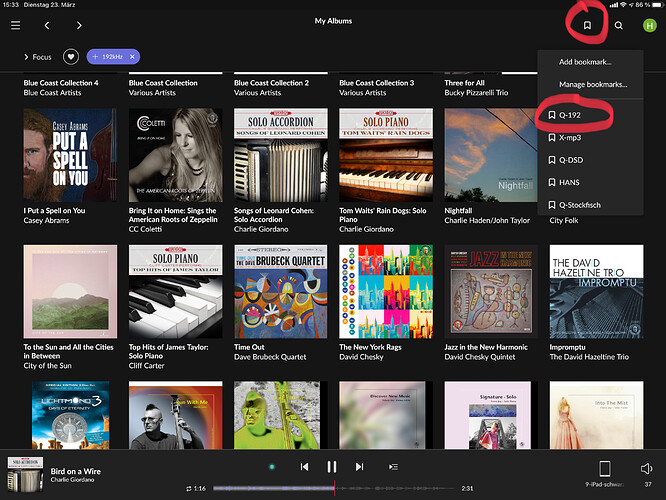This screenshot has width=666, height=500.
Task: Open now playing Solo Accordion thumbnail
Action: click(25, 474)
